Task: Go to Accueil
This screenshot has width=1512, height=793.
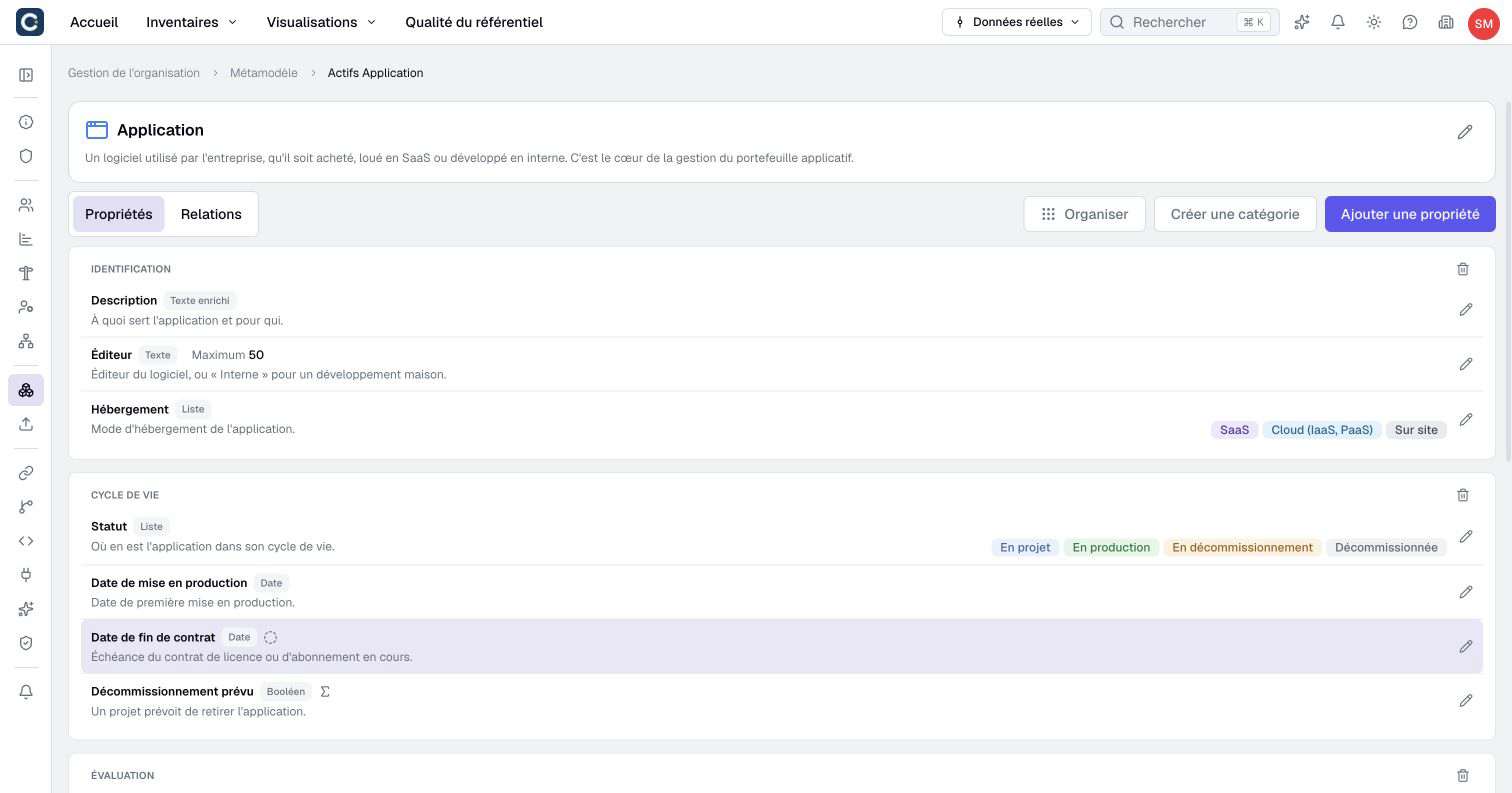Action: pos(94,22)
